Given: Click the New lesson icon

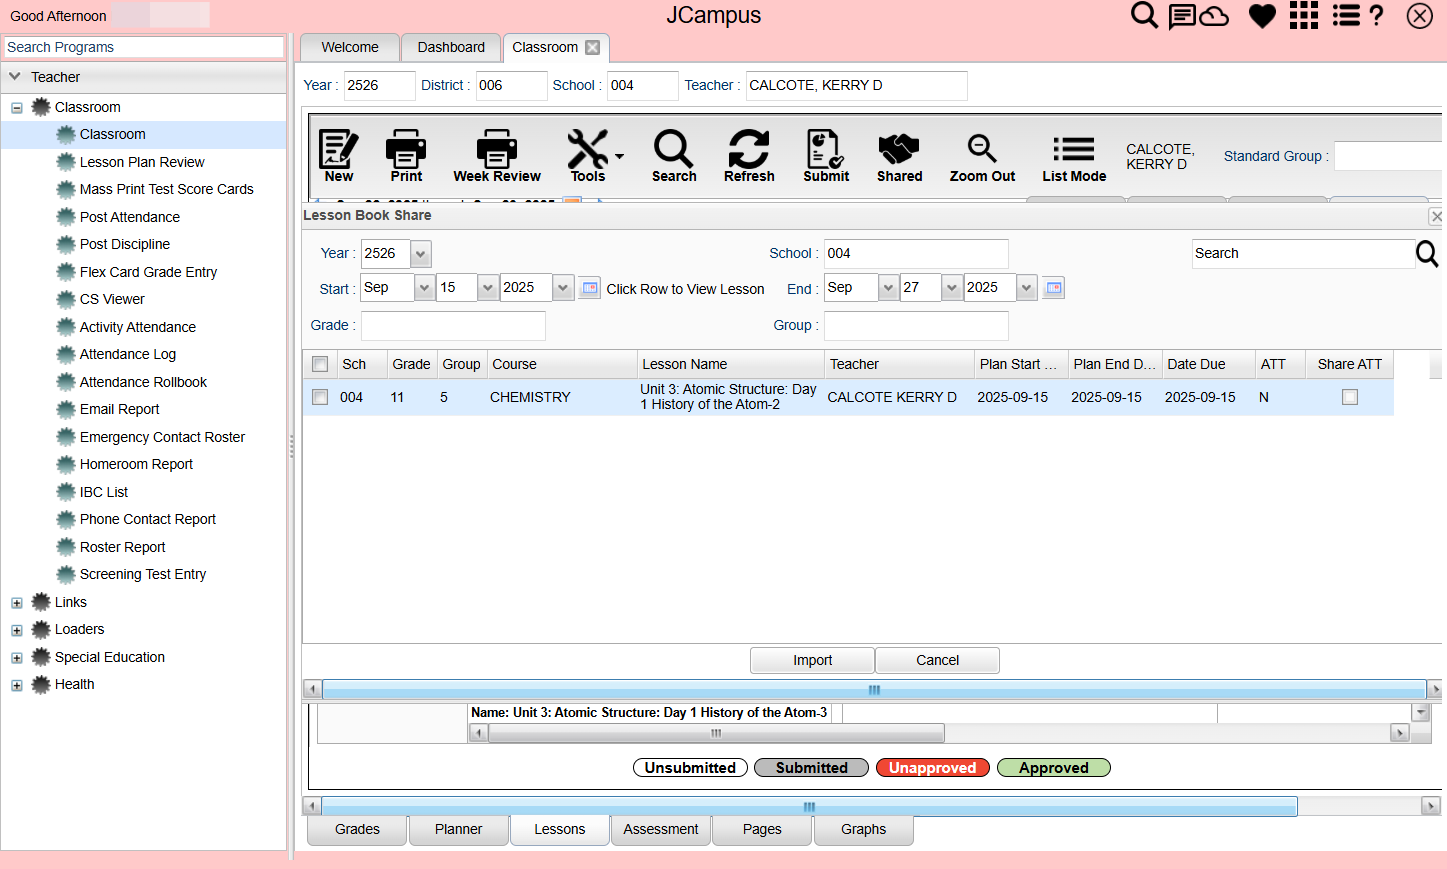Looking at the screenshot, I should tap(339, 156).
